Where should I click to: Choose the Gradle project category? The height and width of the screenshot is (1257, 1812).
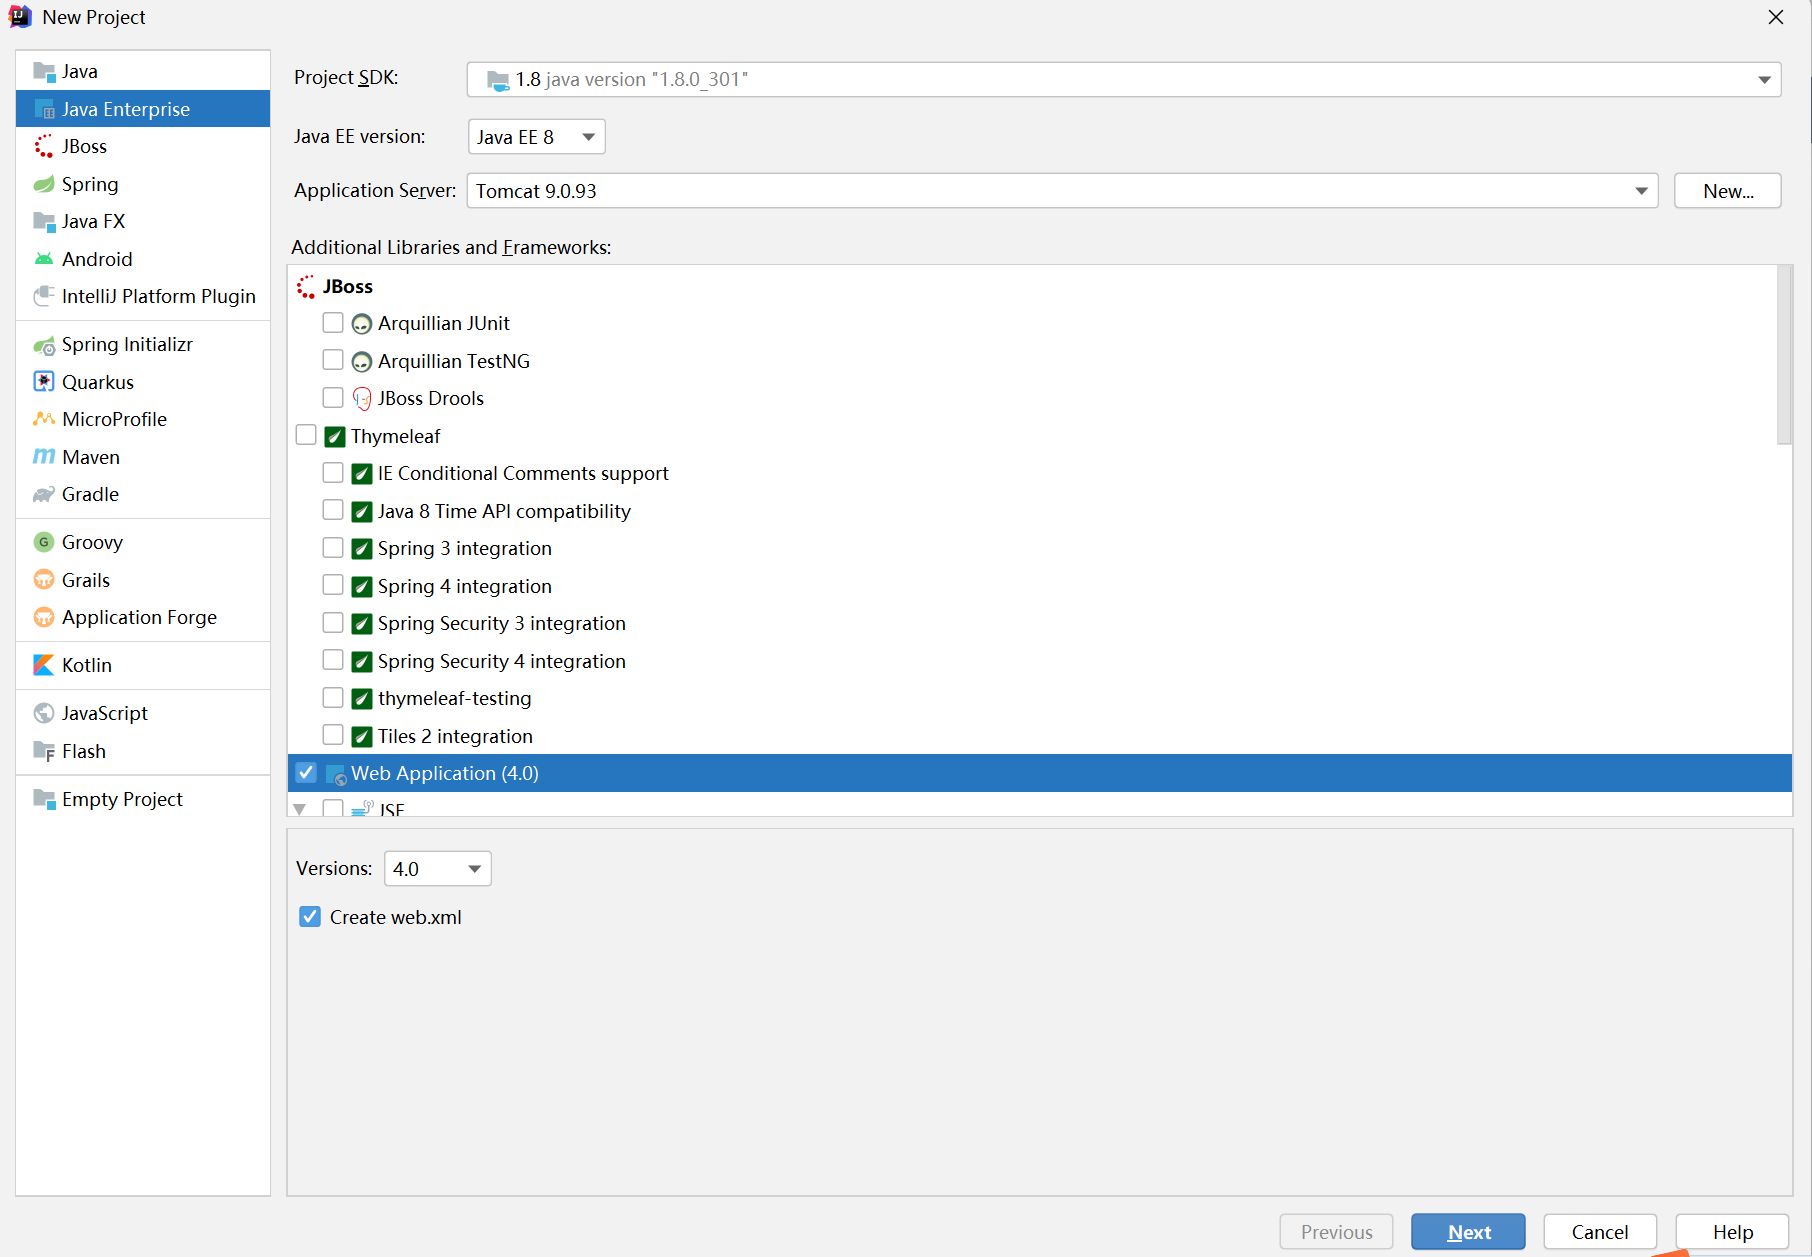point(143,494)
